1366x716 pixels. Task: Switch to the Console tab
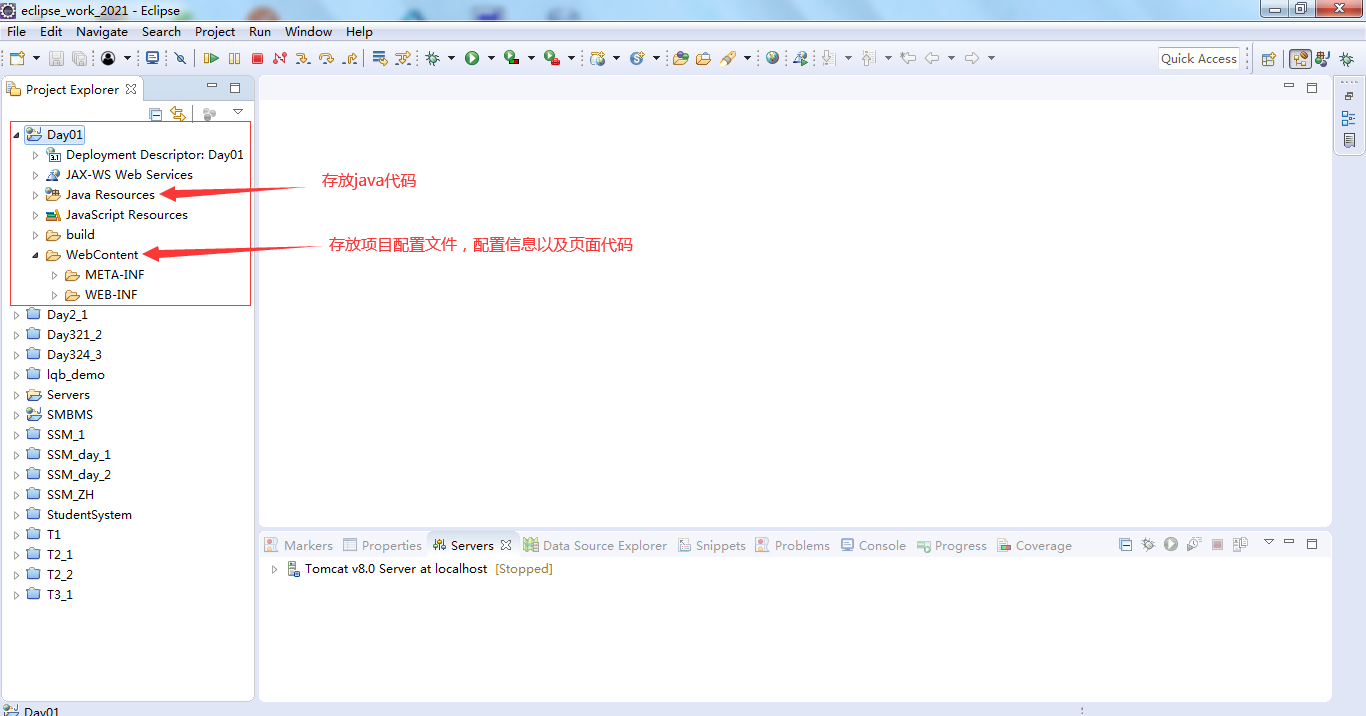(x=873, y=545)
